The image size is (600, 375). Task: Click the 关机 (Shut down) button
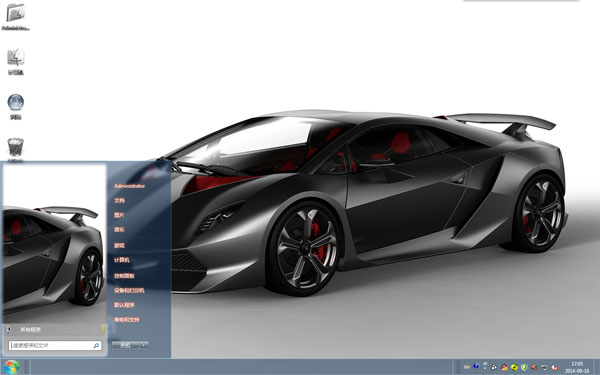(126, 346)
